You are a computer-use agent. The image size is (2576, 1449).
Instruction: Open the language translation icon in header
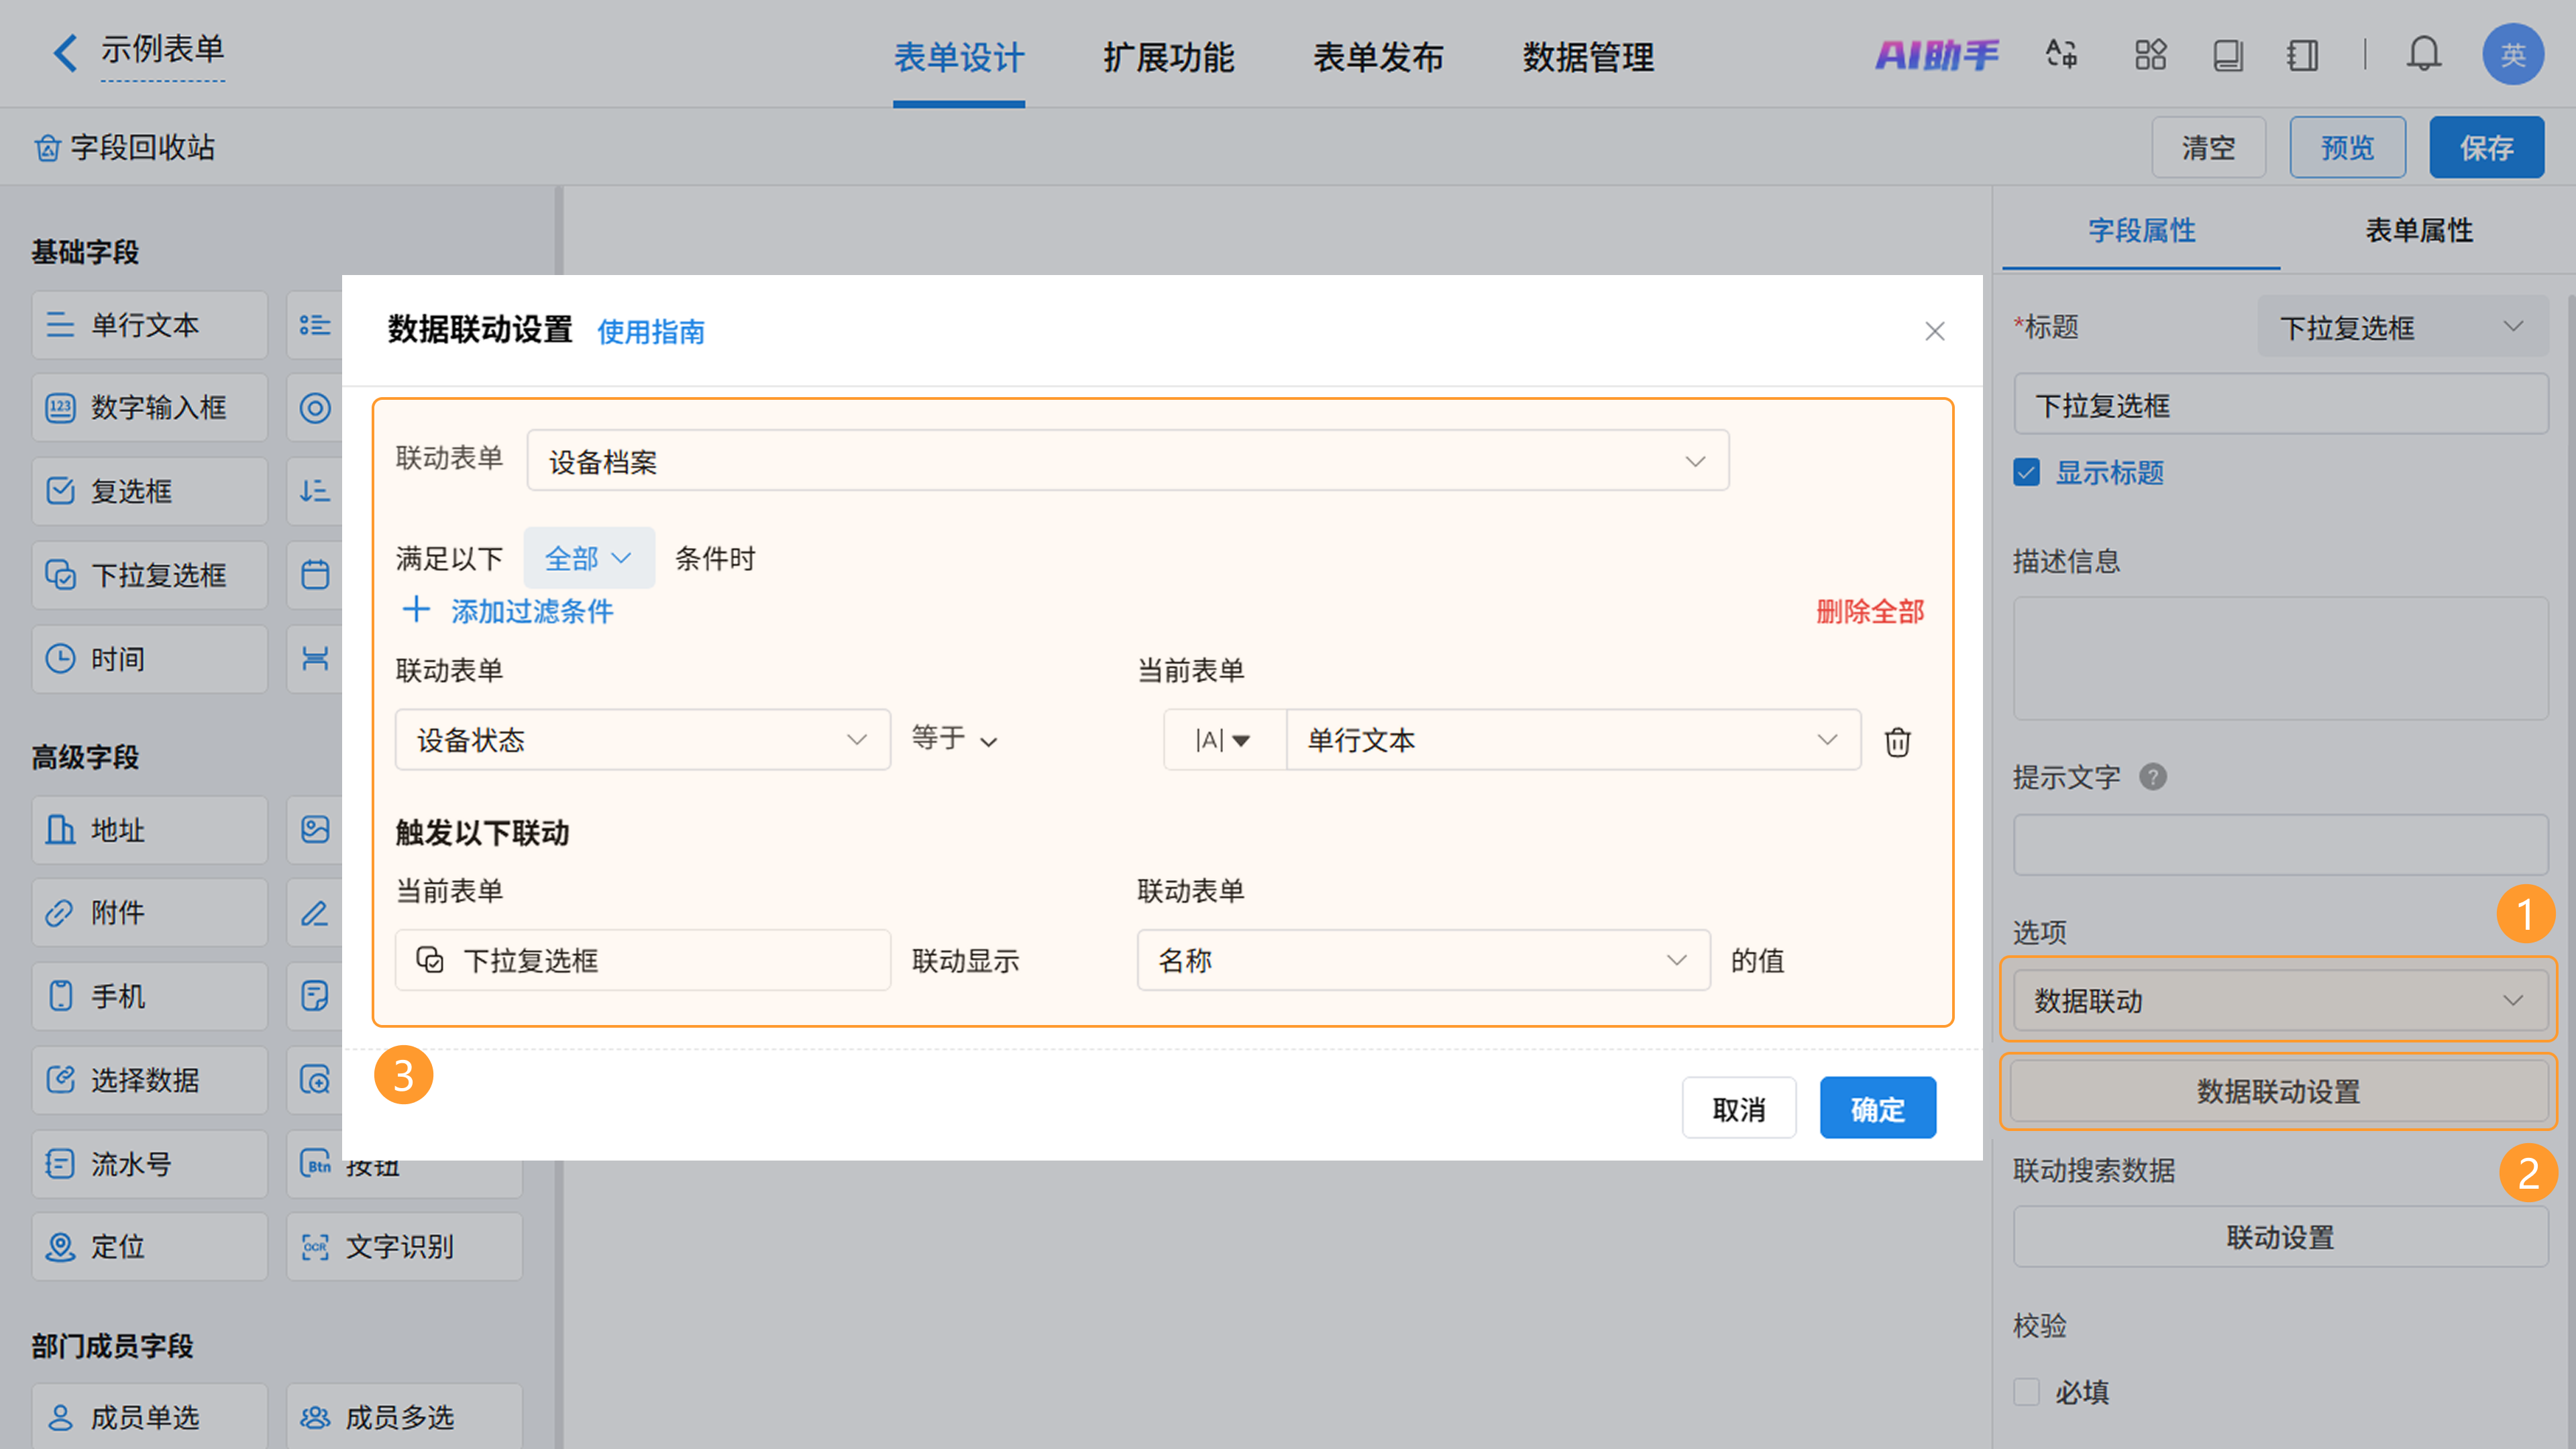[2061, 55]
